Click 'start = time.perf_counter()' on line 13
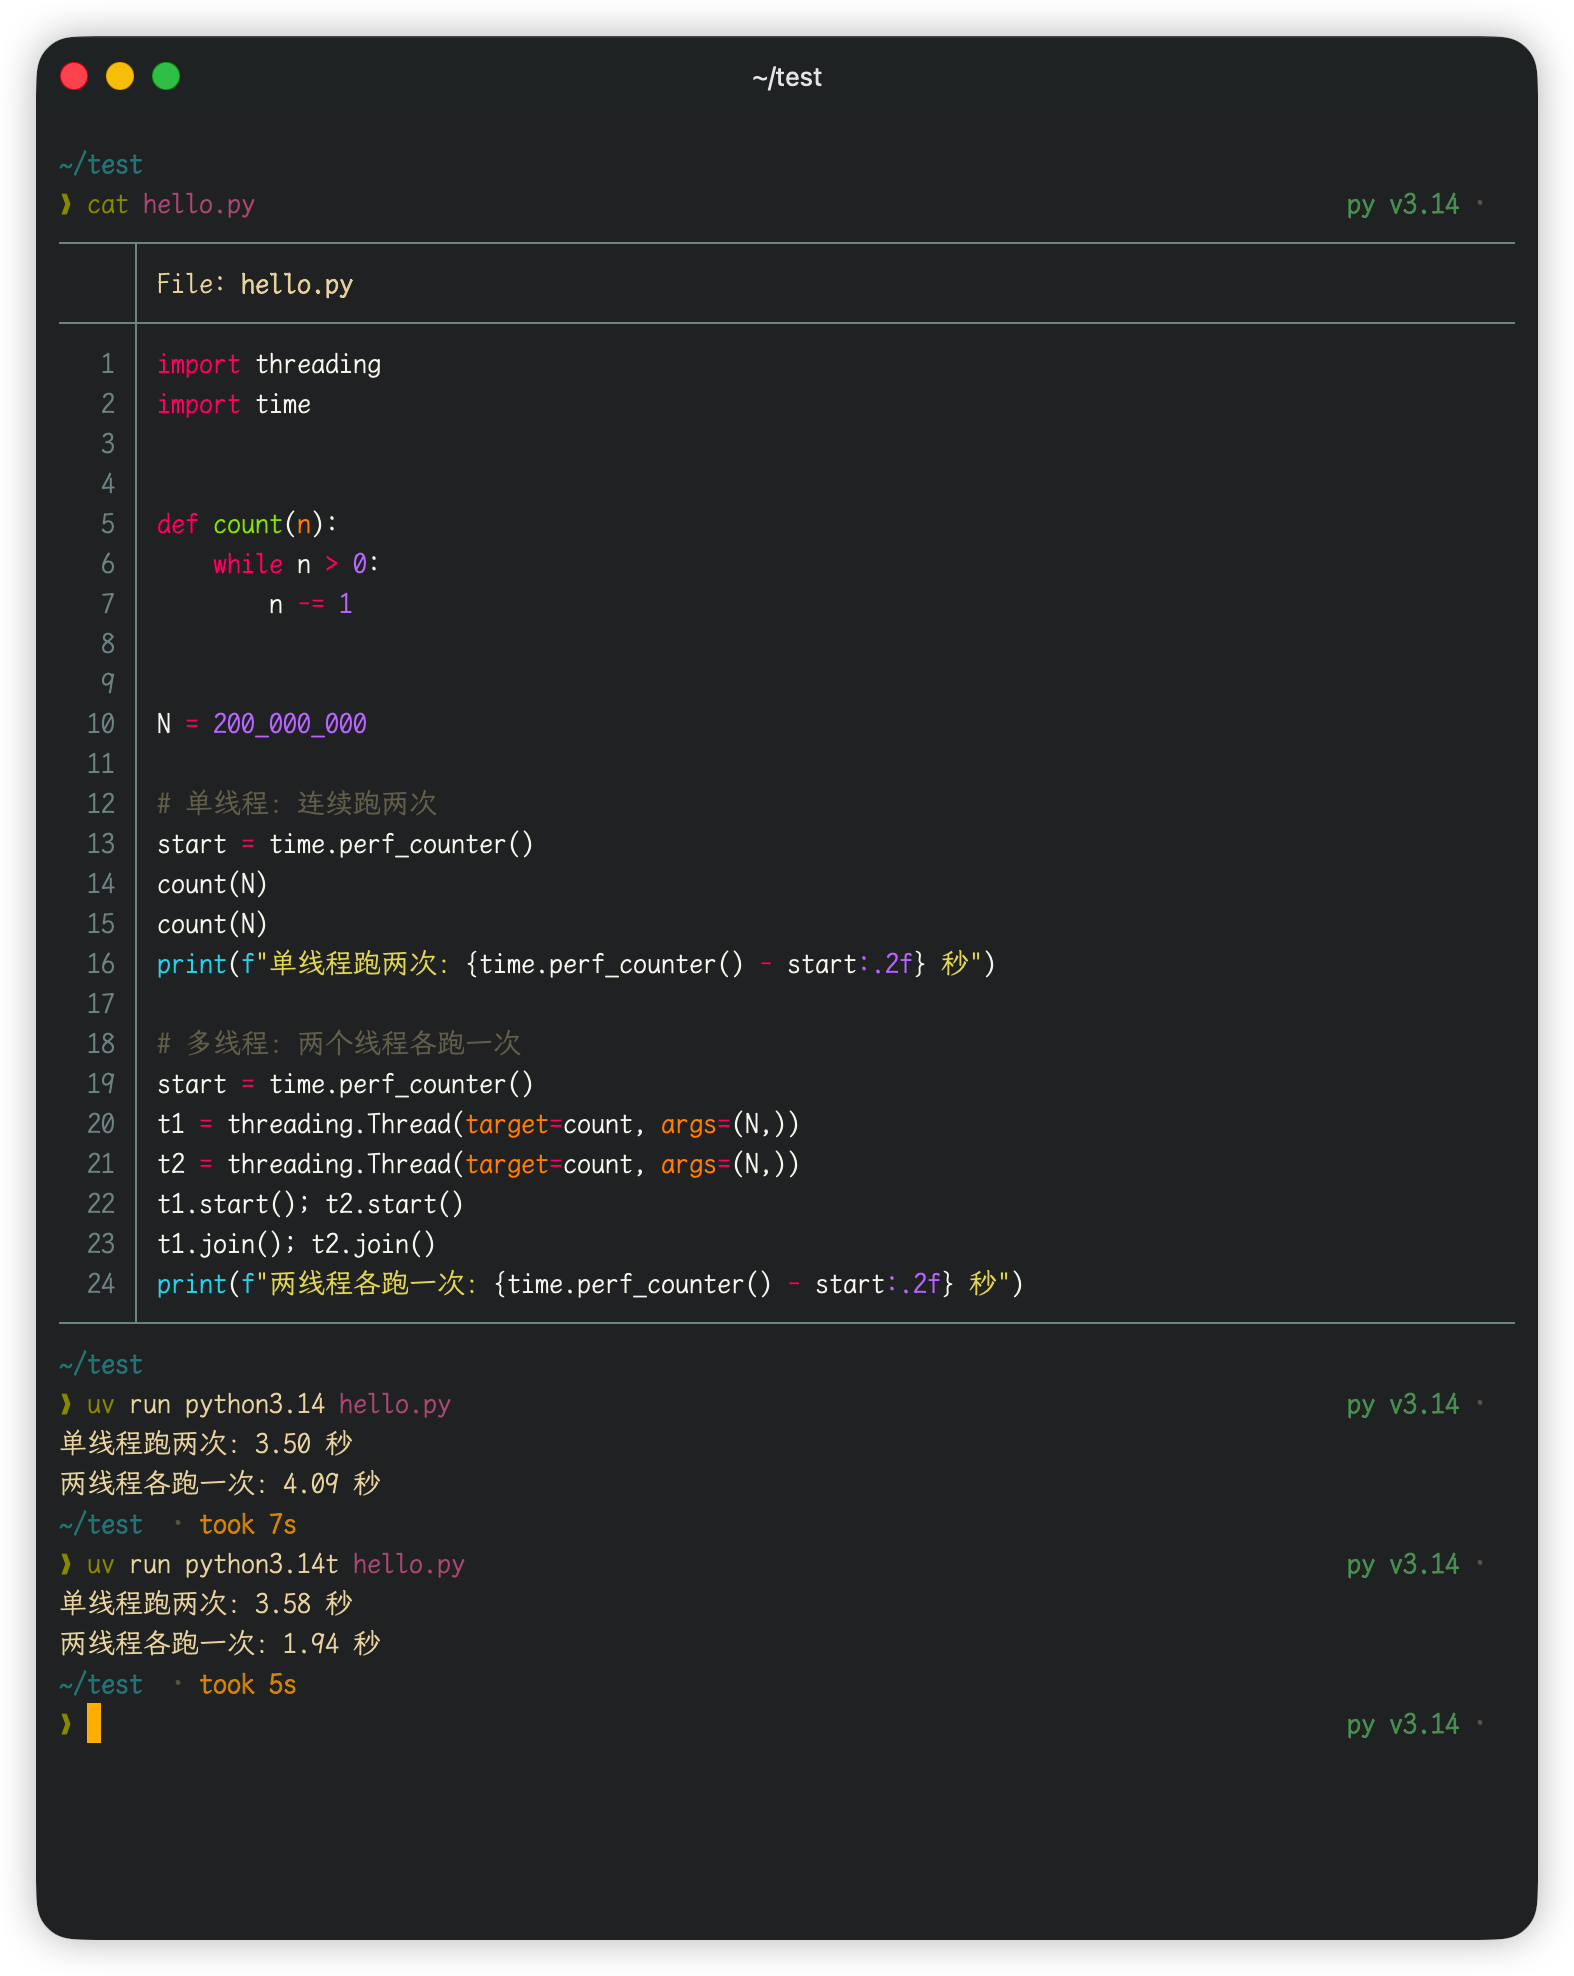The height and width of the screenshot is (1976, 1574). 345,844
